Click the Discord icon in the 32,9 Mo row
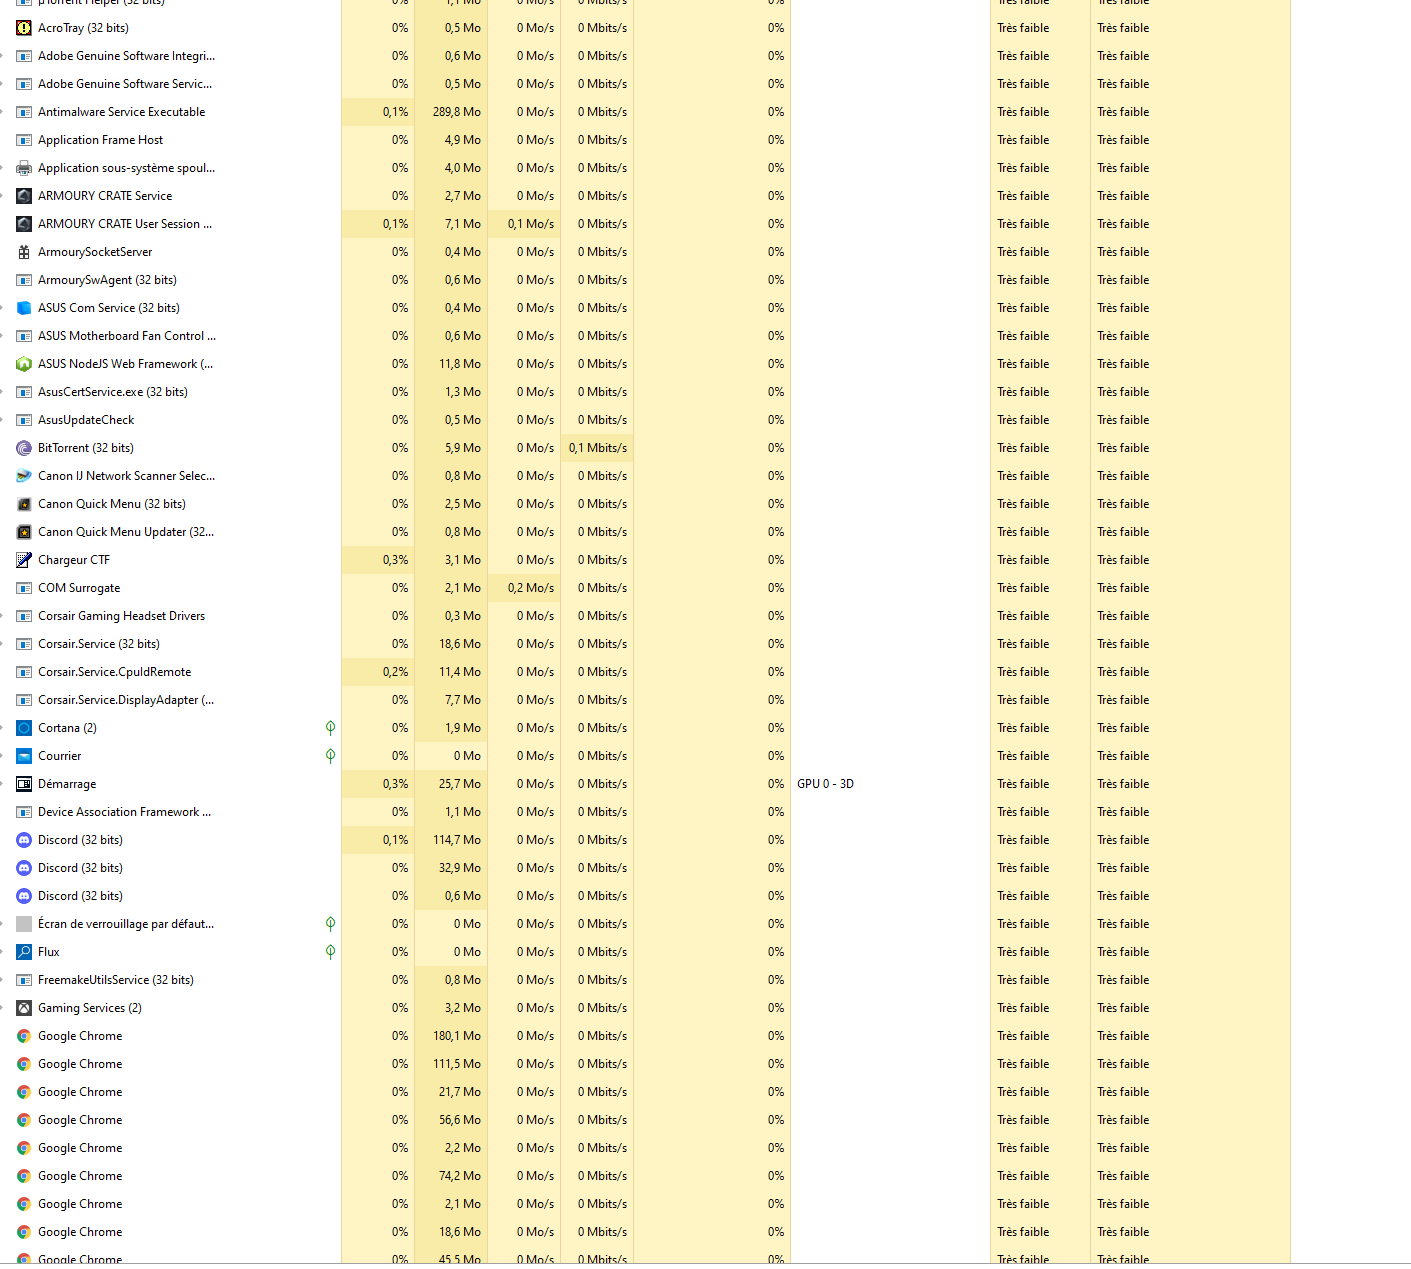 (x=24, y=868)
